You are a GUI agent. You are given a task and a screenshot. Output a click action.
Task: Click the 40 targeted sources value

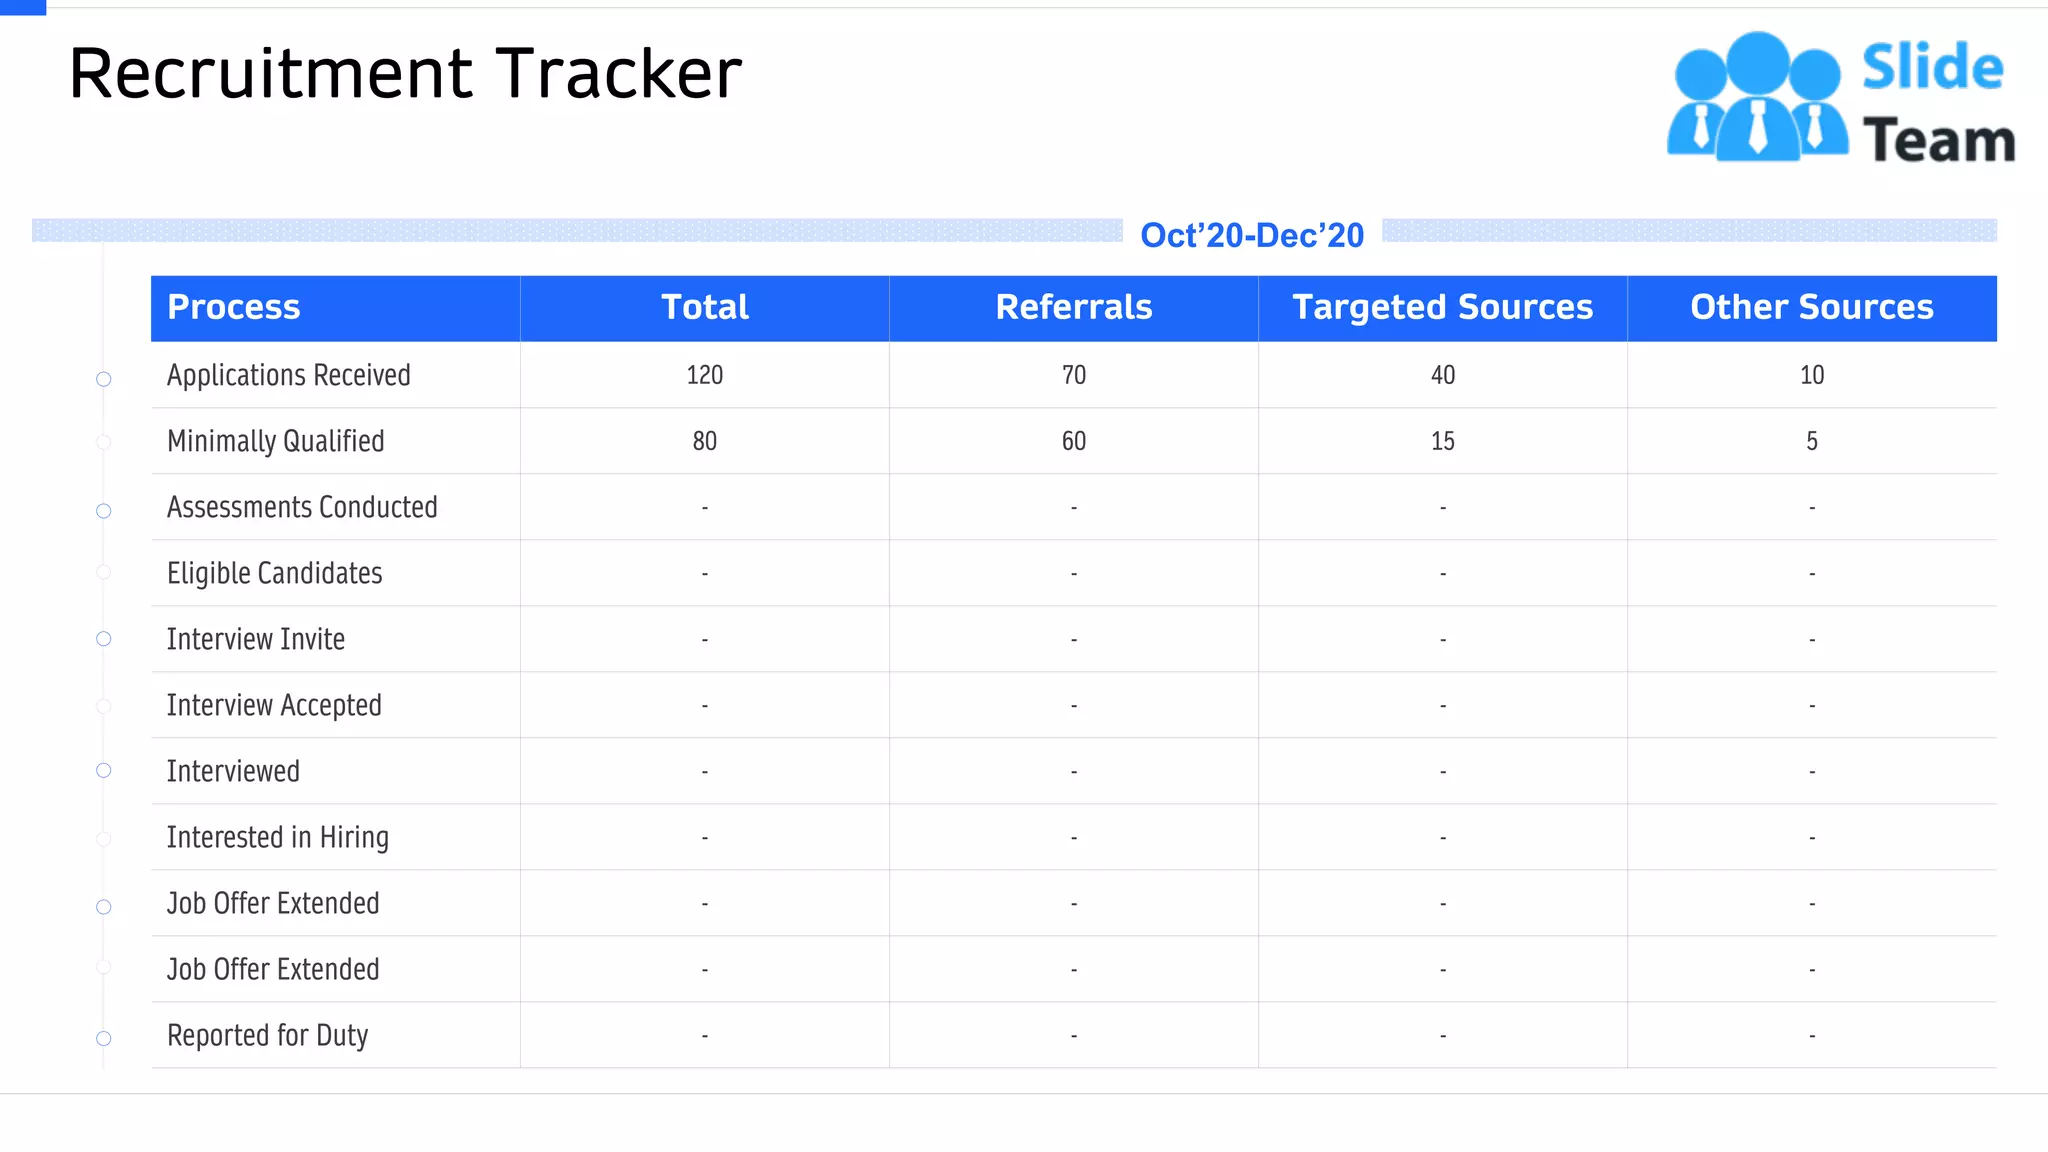1443,375
